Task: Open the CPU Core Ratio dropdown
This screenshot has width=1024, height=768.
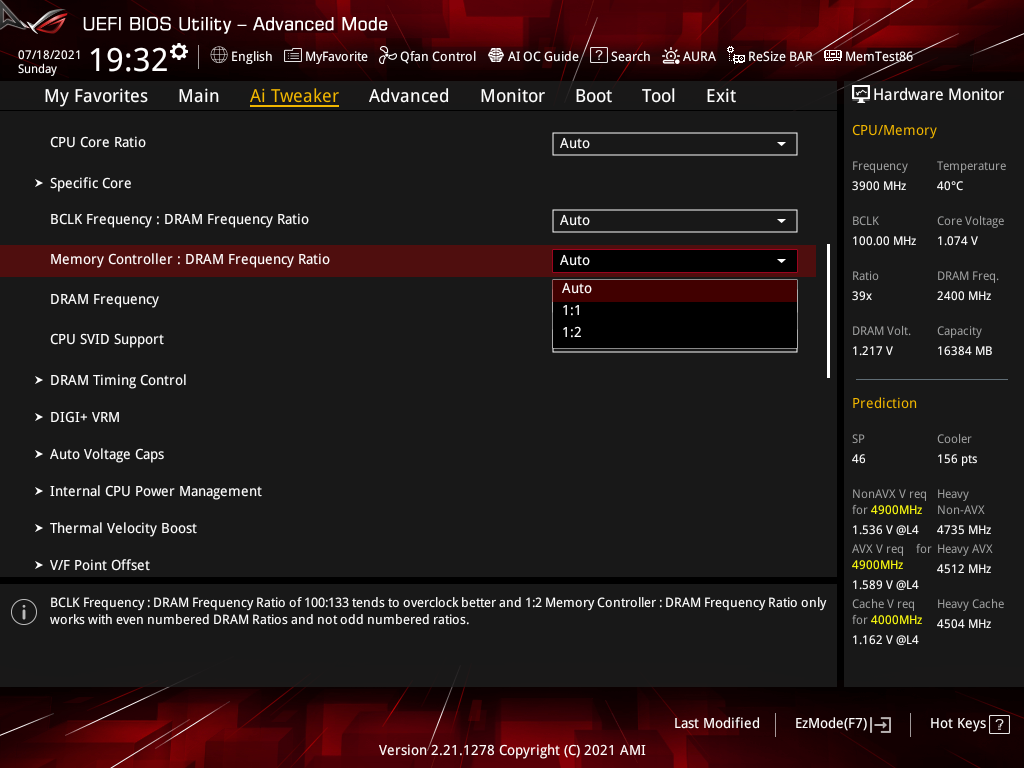Action: pyautogui.click(x=675, y=143)
